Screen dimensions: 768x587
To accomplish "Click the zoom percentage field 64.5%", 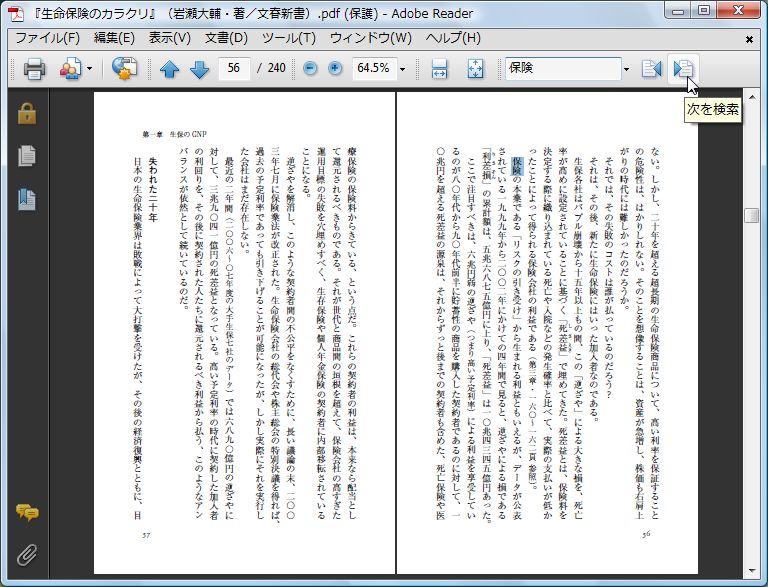I will pyautogui.click(x=373, y=68).
